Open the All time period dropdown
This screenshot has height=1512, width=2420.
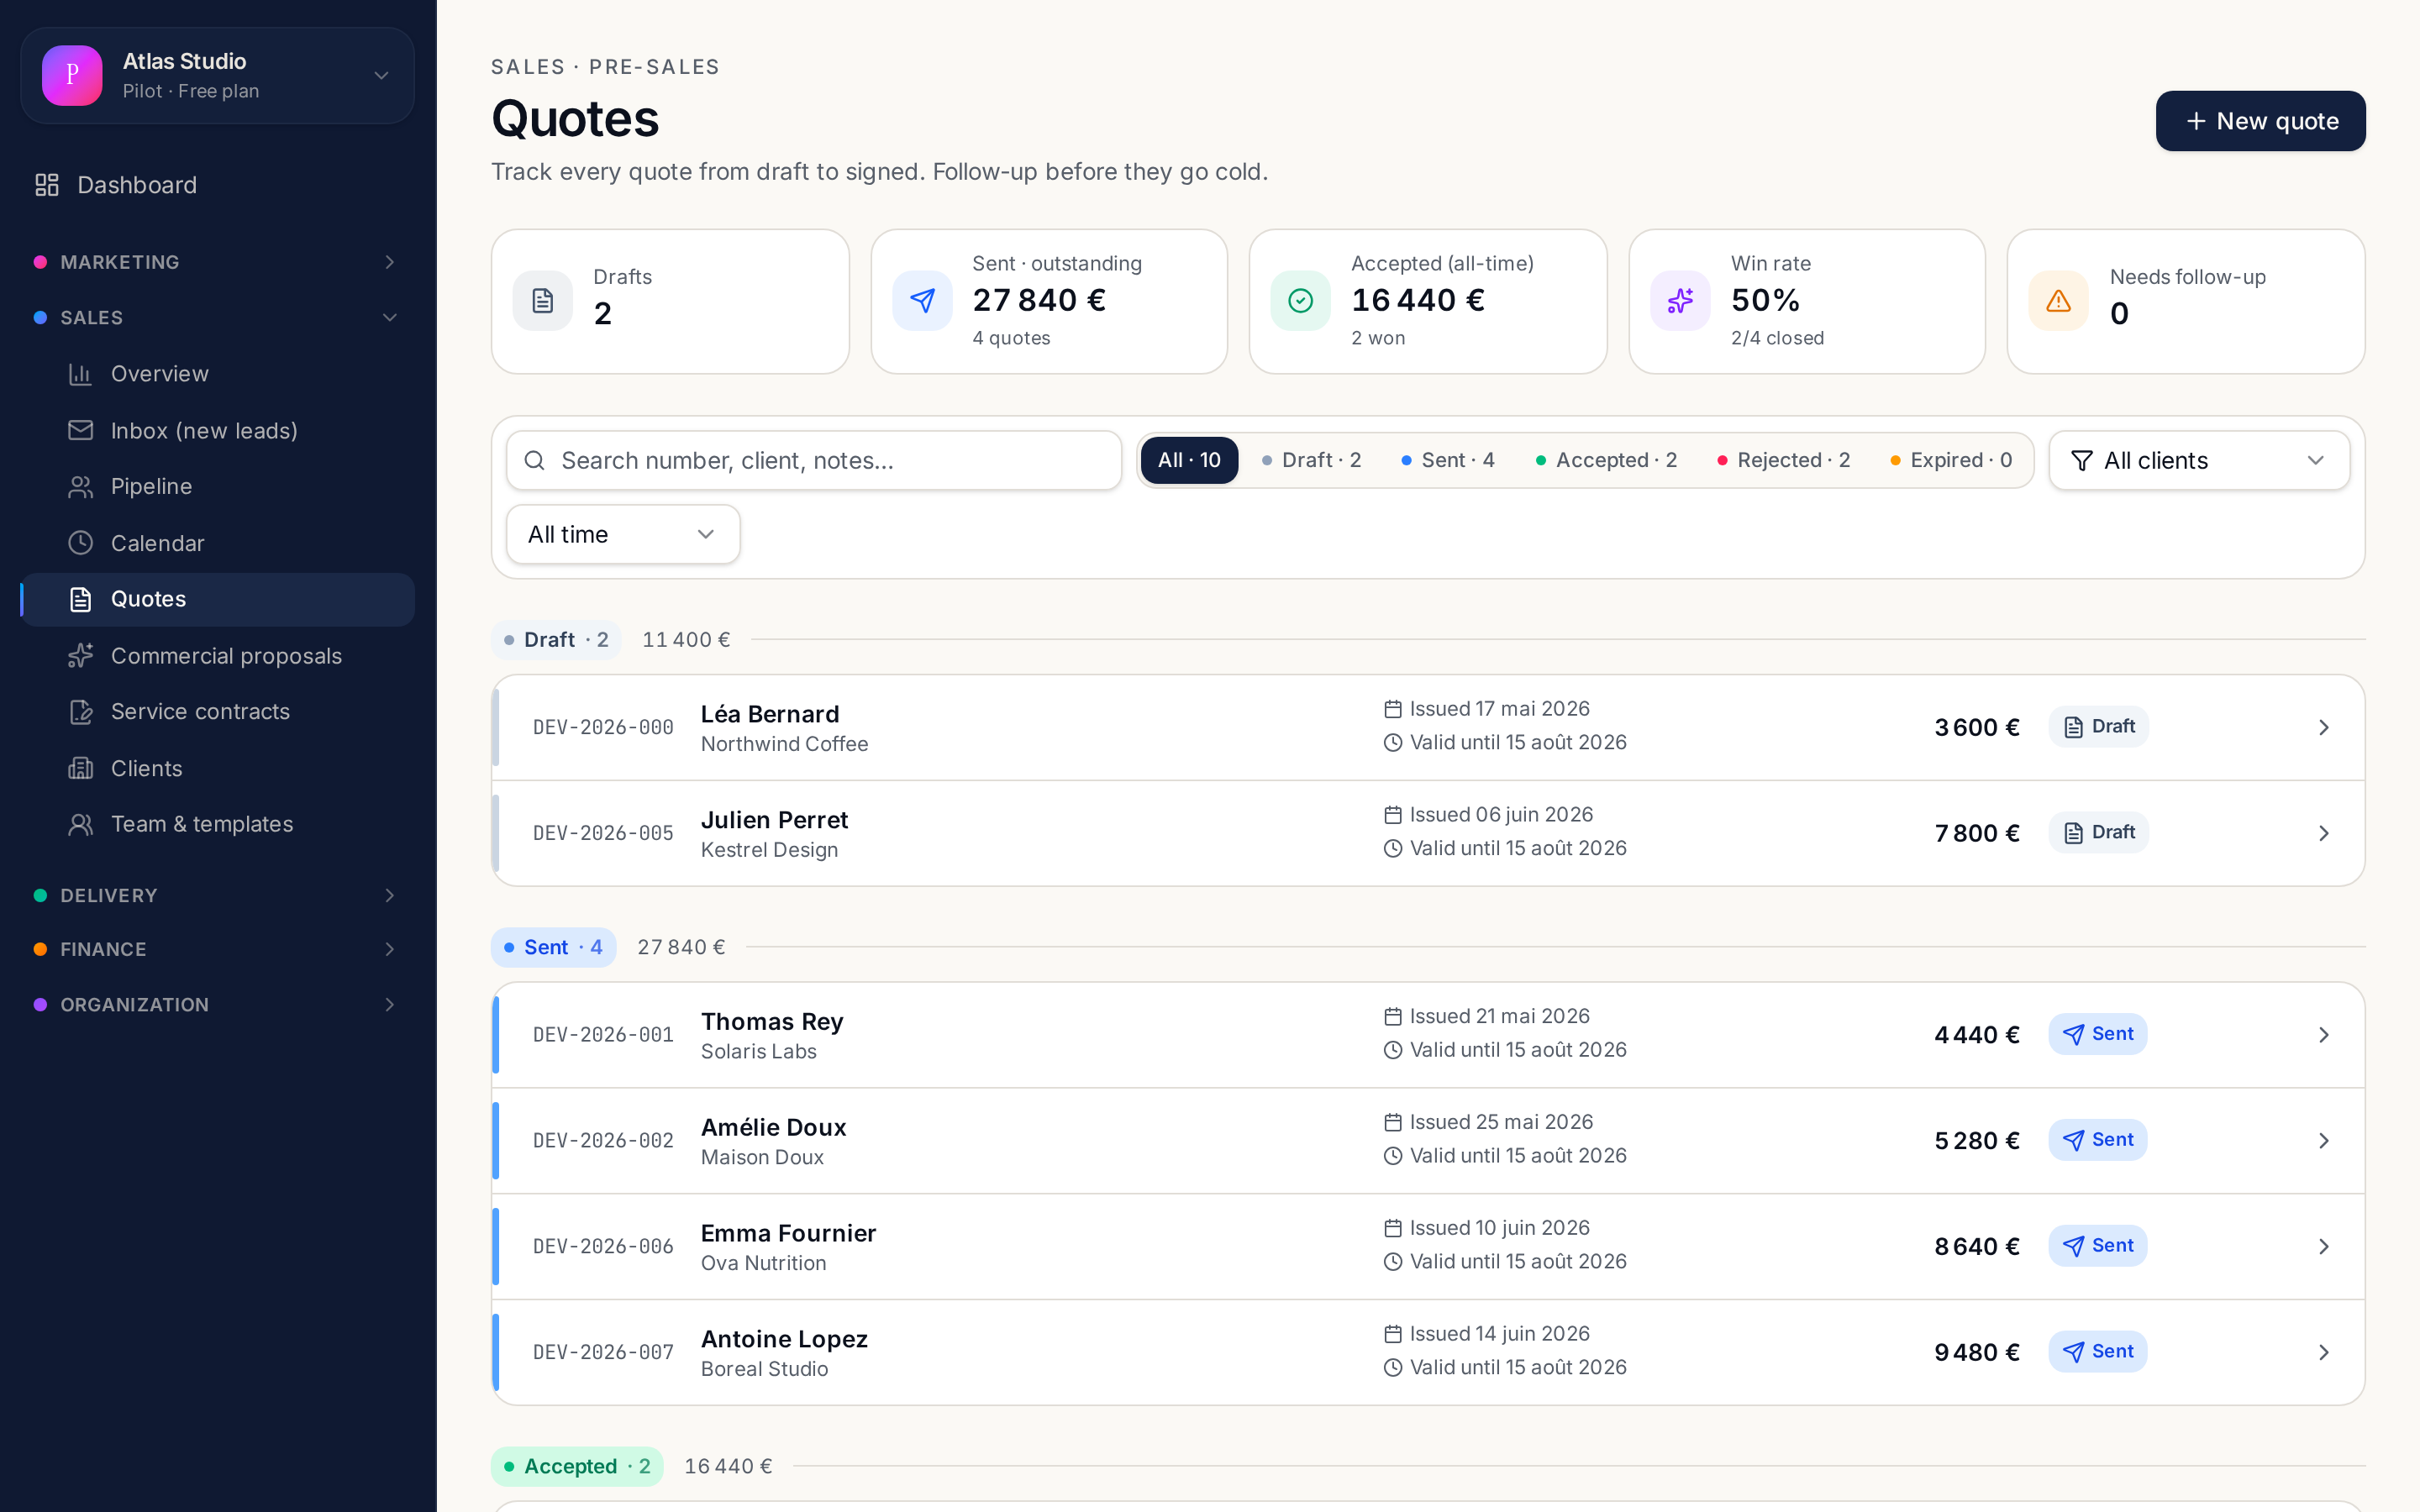click(x=623, y=534)
